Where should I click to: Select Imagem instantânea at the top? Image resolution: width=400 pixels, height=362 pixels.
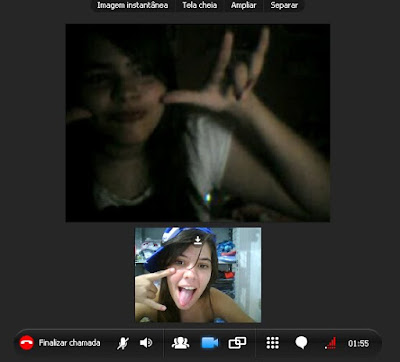coord(132,5)
